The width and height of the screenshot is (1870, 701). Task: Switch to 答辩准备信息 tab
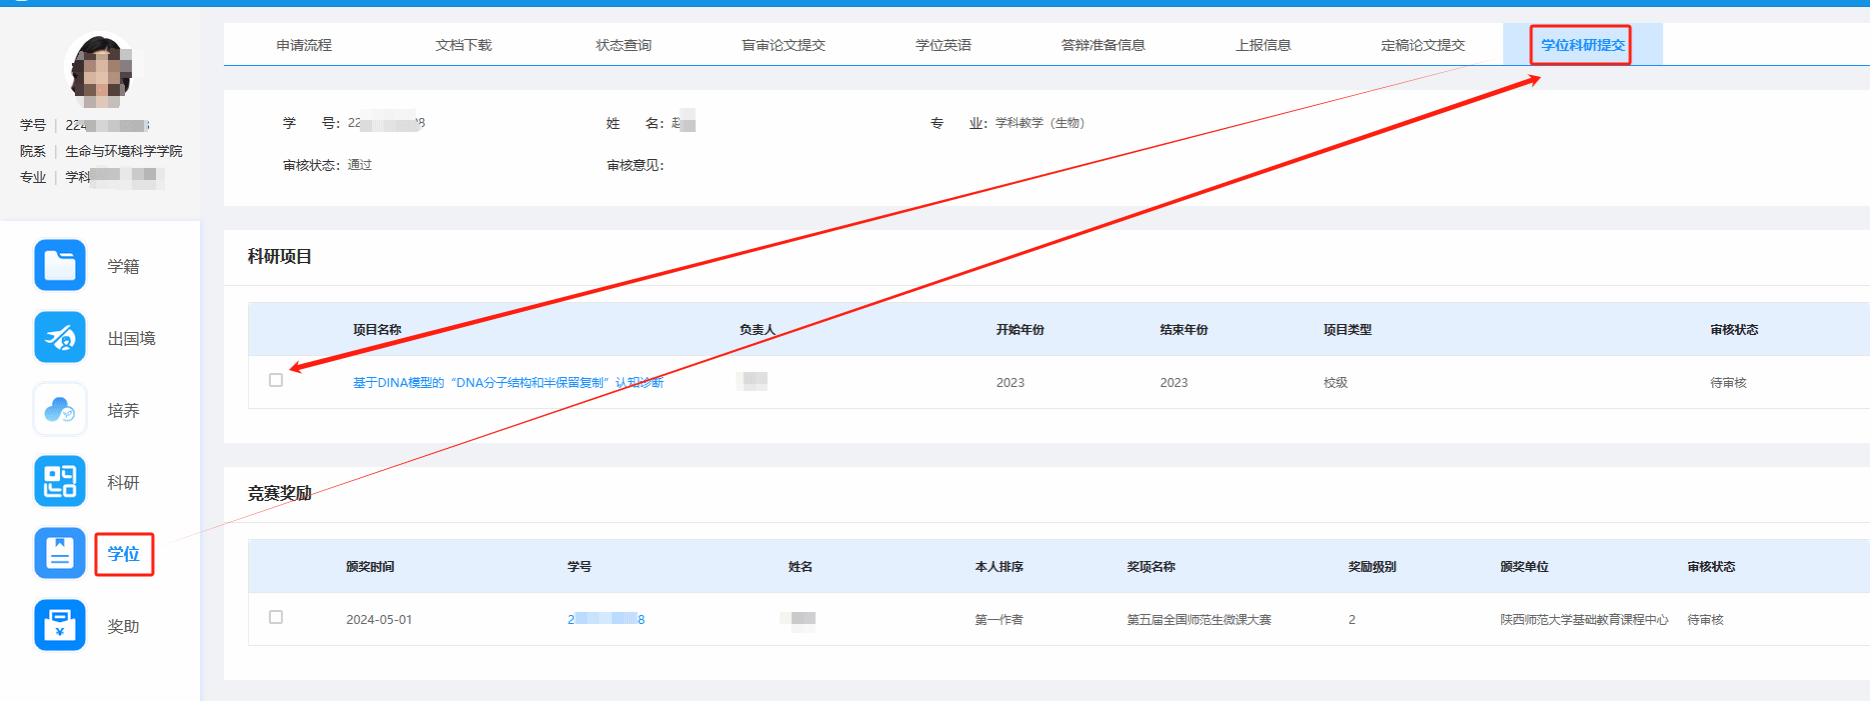tap(1103, 45)
